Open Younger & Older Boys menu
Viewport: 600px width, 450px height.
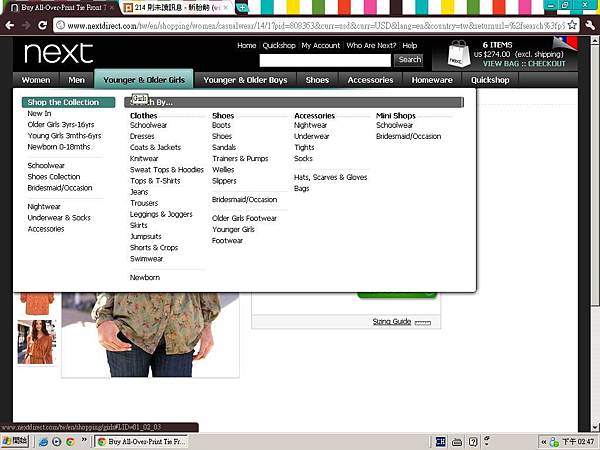[245, 80]
